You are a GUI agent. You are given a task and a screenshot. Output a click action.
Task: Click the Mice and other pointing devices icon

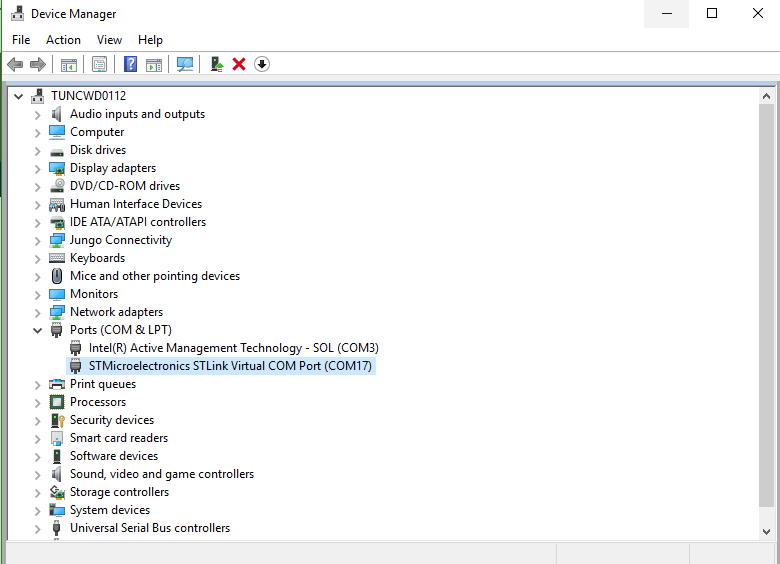(57, 276)
